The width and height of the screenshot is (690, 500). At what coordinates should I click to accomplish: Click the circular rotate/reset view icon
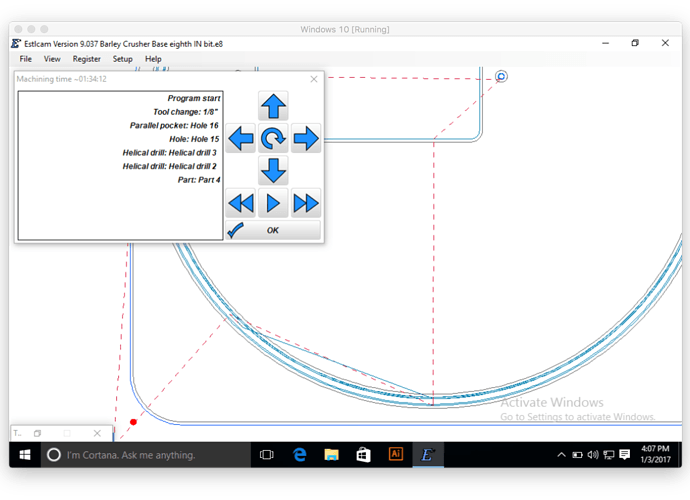(x=273, y=138)
